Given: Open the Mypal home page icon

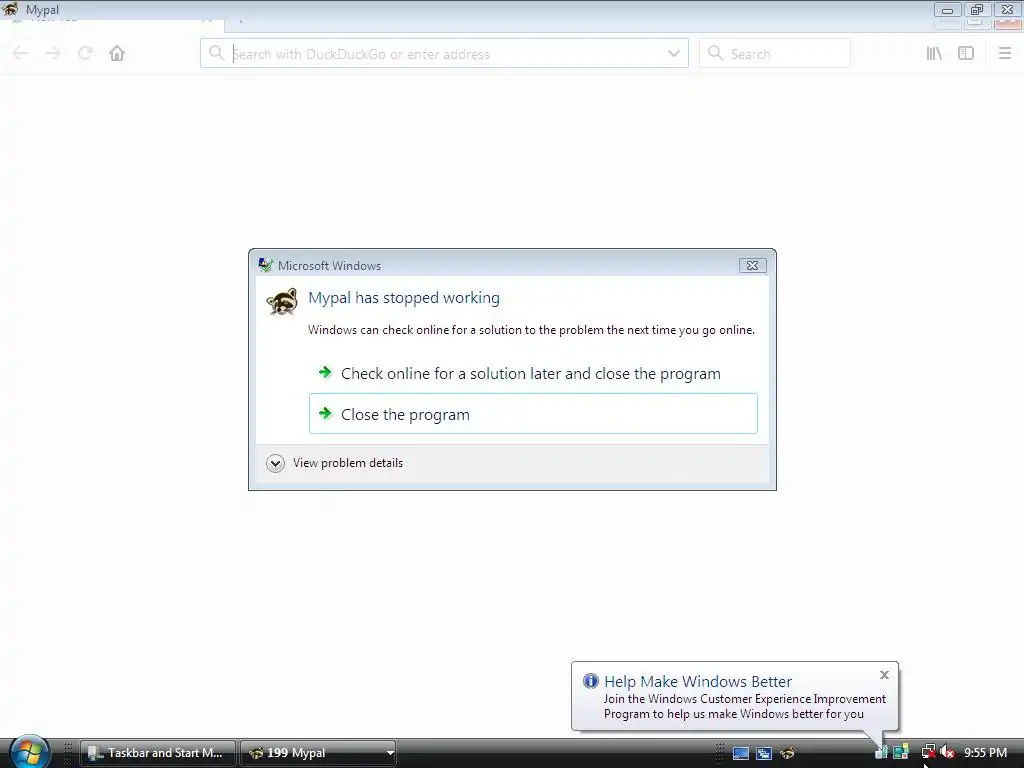Looking at the screenshot, I should coord(117,54).
